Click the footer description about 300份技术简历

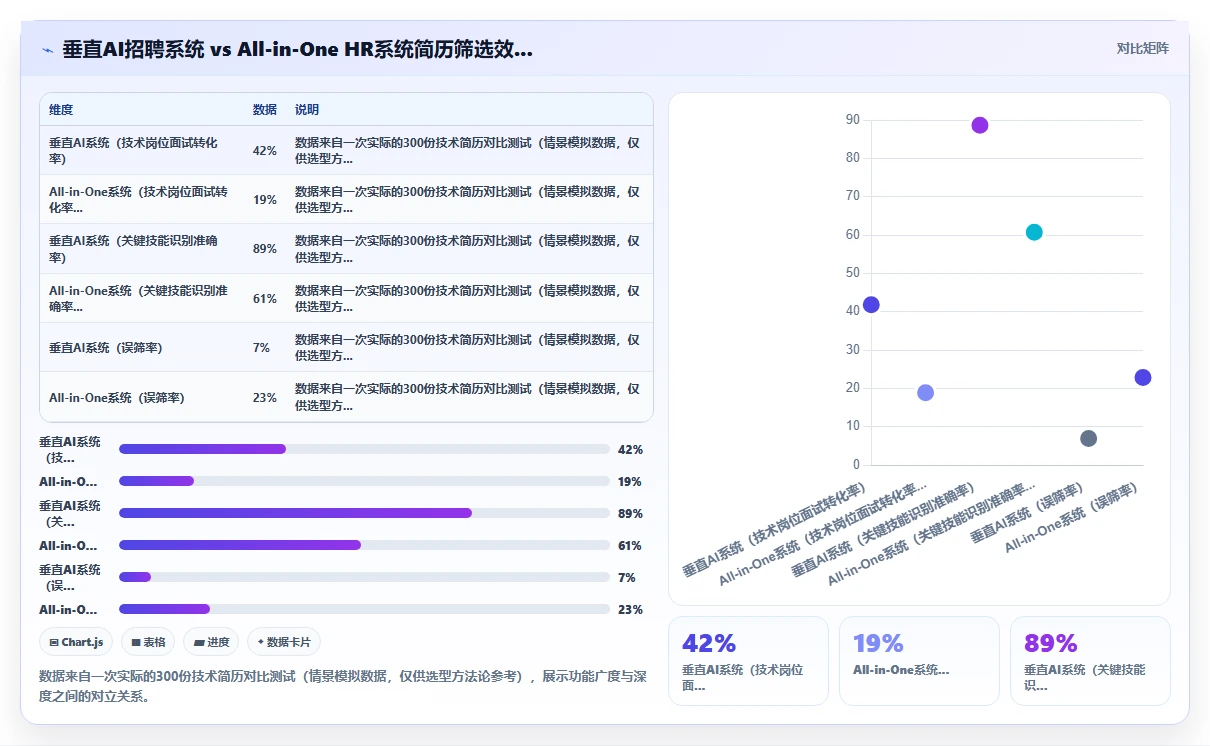coord(342,686)
